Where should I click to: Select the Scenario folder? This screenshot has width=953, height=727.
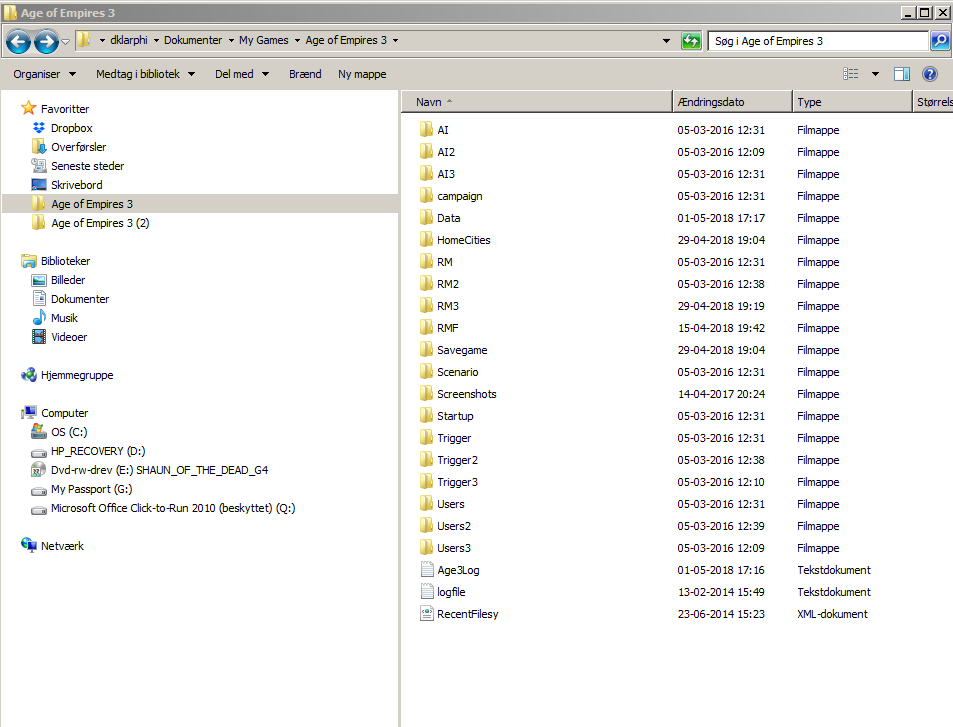457,371
